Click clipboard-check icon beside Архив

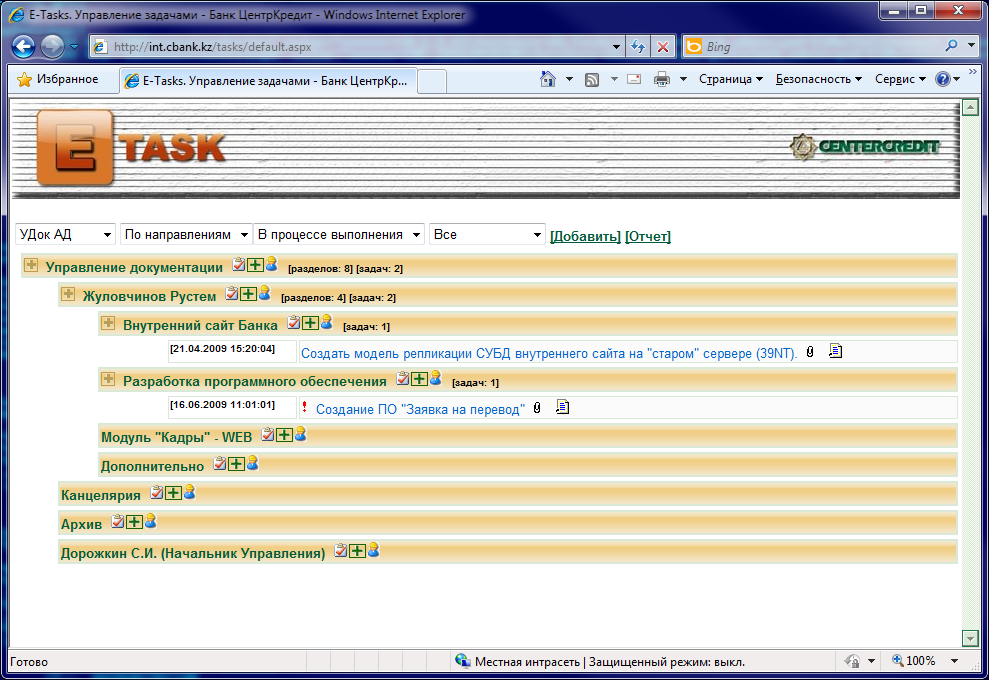coord(117,521)
